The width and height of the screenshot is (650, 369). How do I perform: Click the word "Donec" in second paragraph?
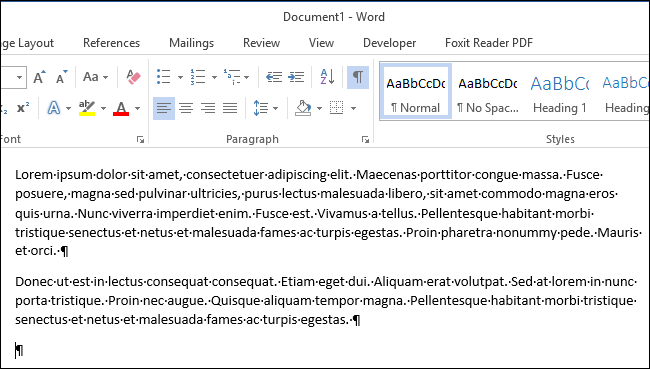click(33, 282)
